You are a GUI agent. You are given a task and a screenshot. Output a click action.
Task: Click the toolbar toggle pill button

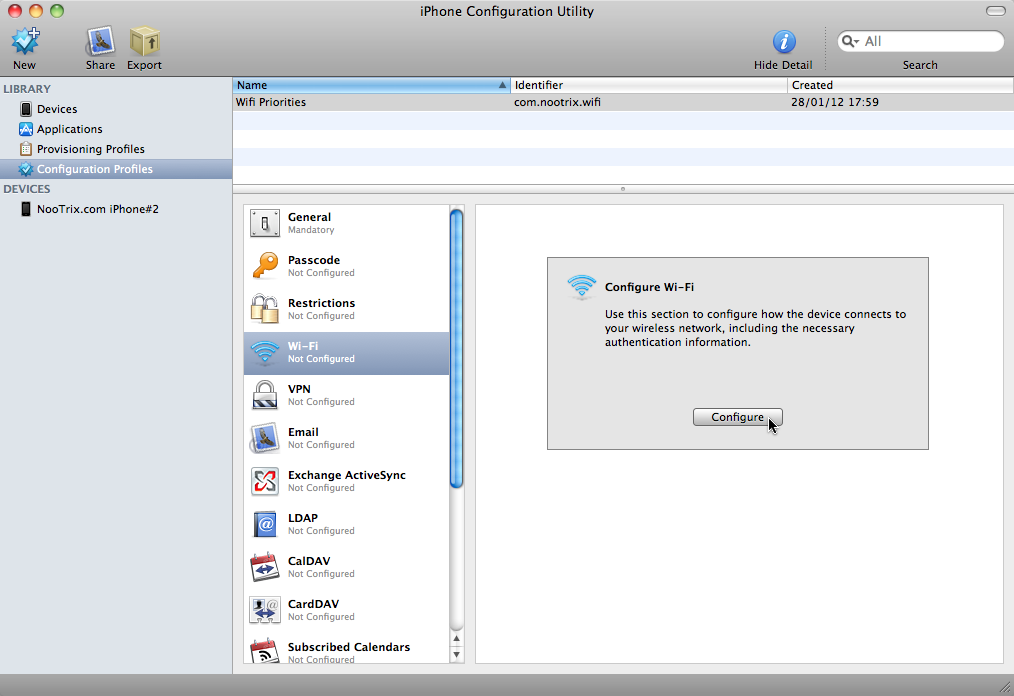point(995,11)
